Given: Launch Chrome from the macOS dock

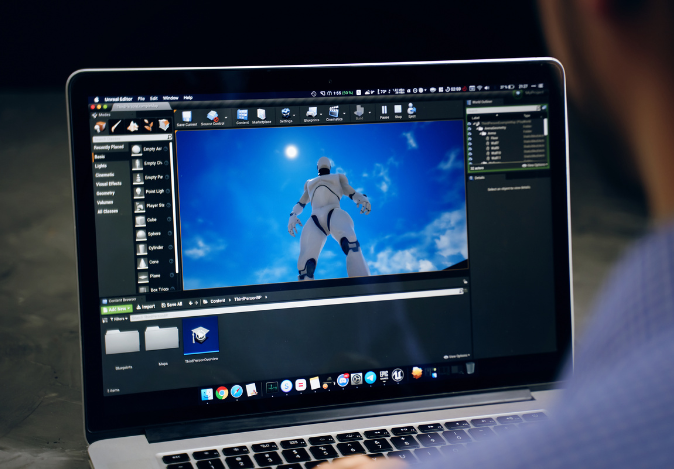Looking at the screenshot, I should pos(222,392).
